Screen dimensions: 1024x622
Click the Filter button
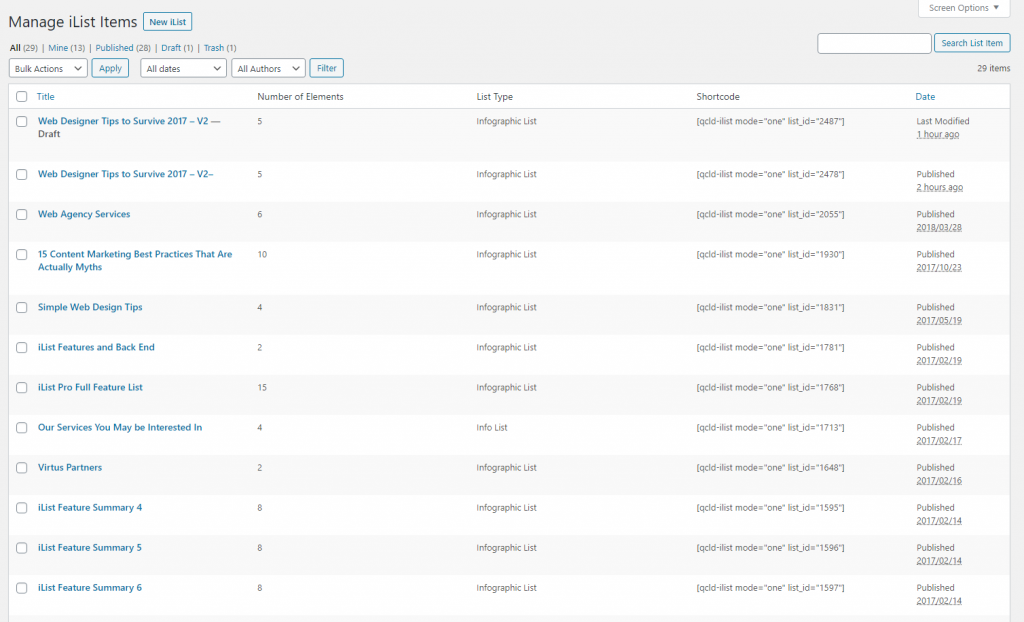[326, 67]
